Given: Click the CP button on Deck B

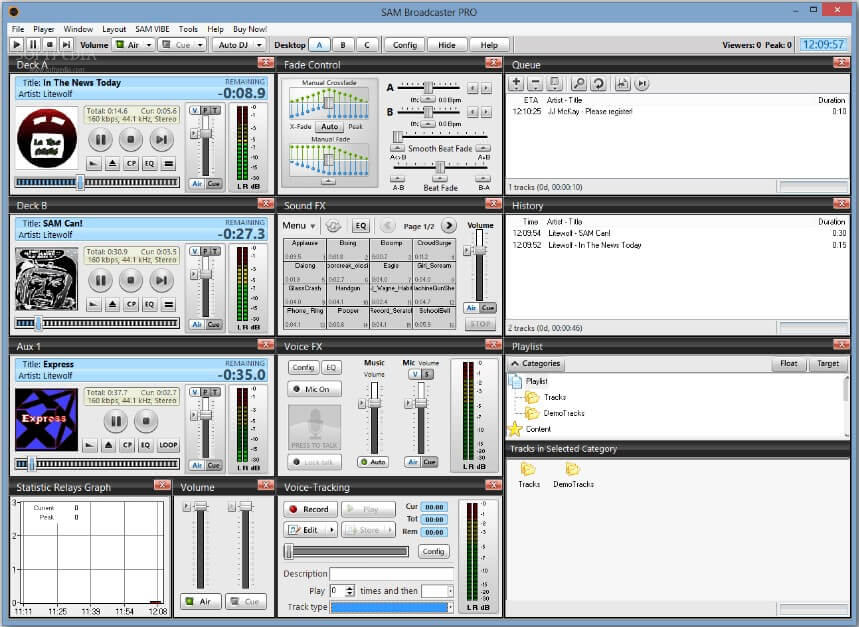Looking at the screenshot, I should pyautogui.click(x=131, y=304).
